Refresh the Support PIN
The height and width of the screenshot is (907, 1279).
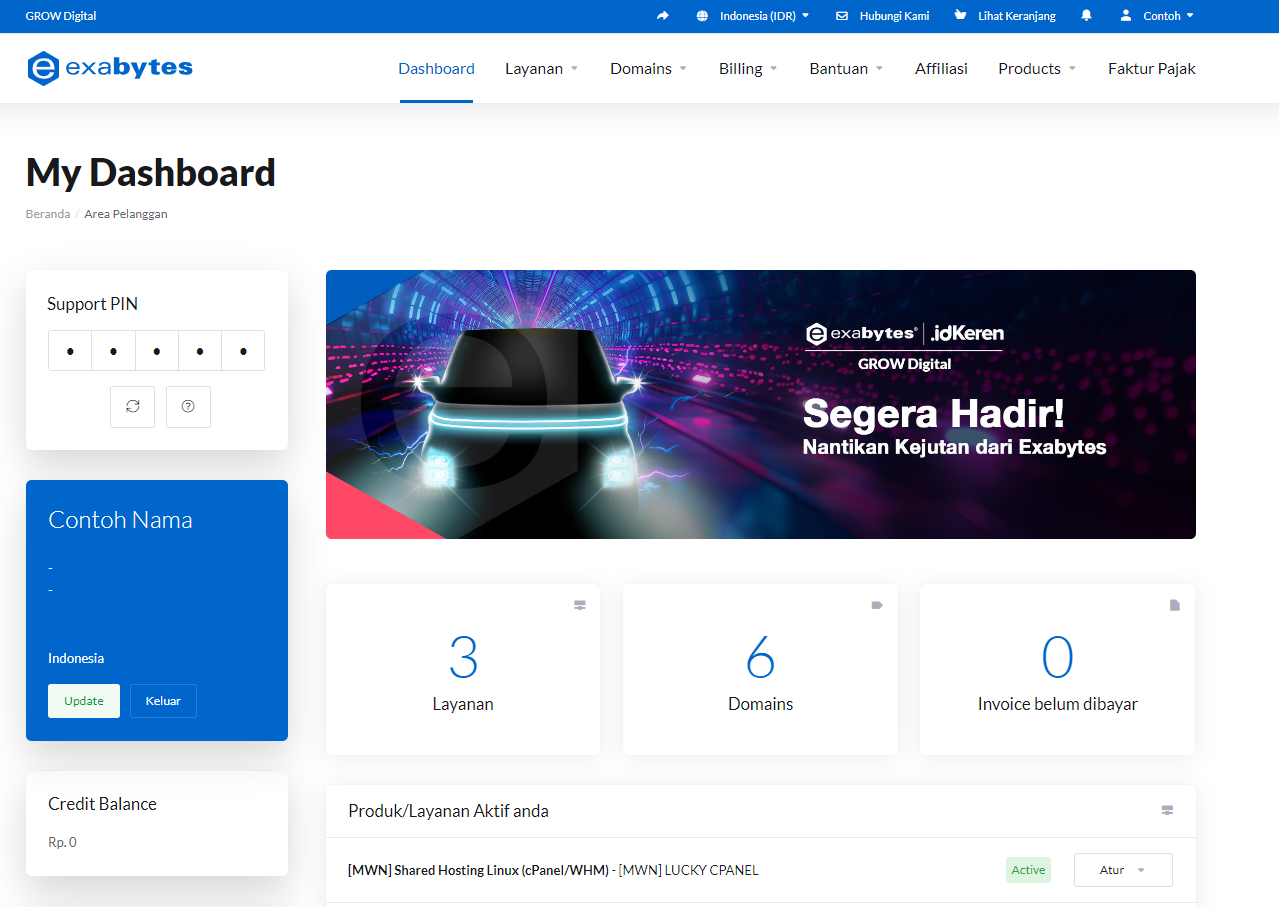132,406
